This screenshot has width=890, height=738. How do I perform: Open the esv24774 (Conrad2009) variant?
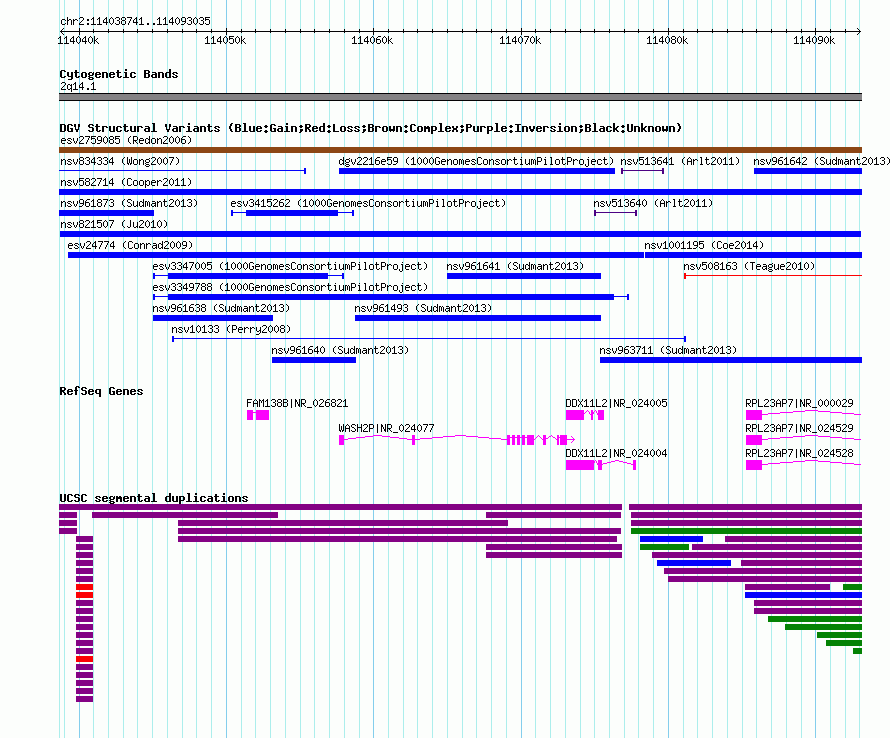(x=356, y=255)
